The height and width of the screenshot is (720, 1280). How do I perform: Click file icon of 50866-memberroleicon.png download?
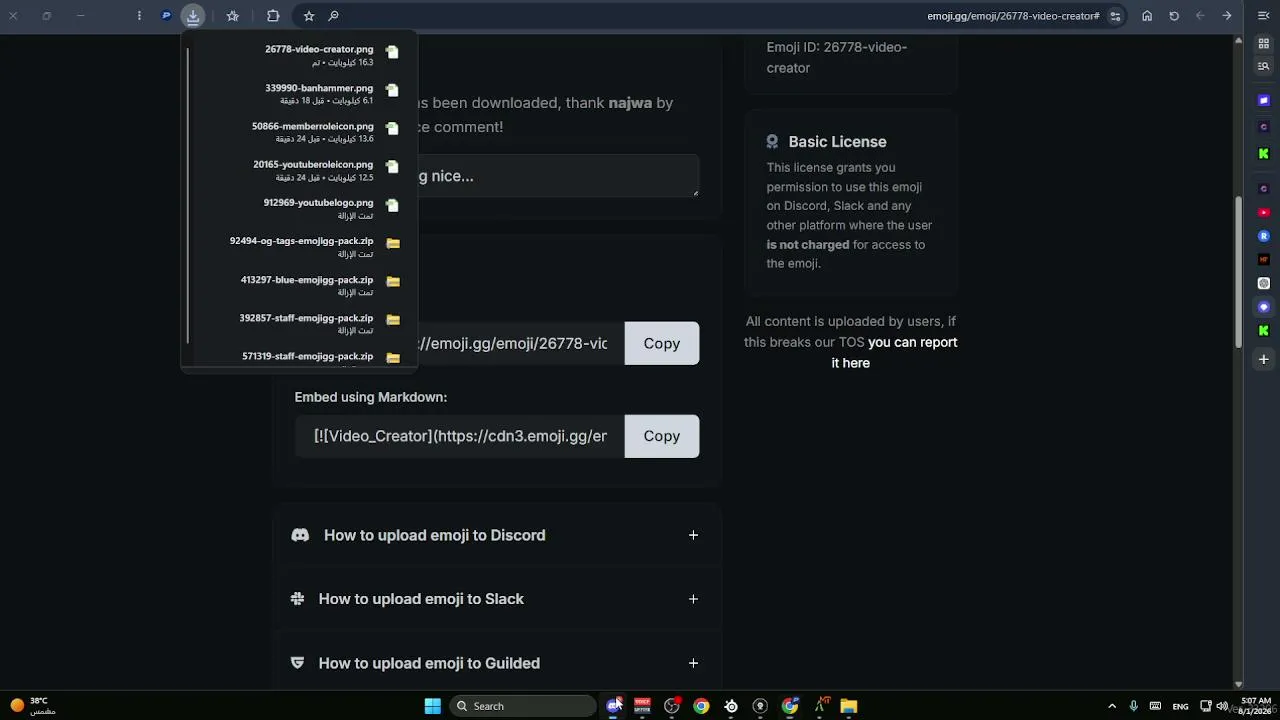click(x=392, y=129)
